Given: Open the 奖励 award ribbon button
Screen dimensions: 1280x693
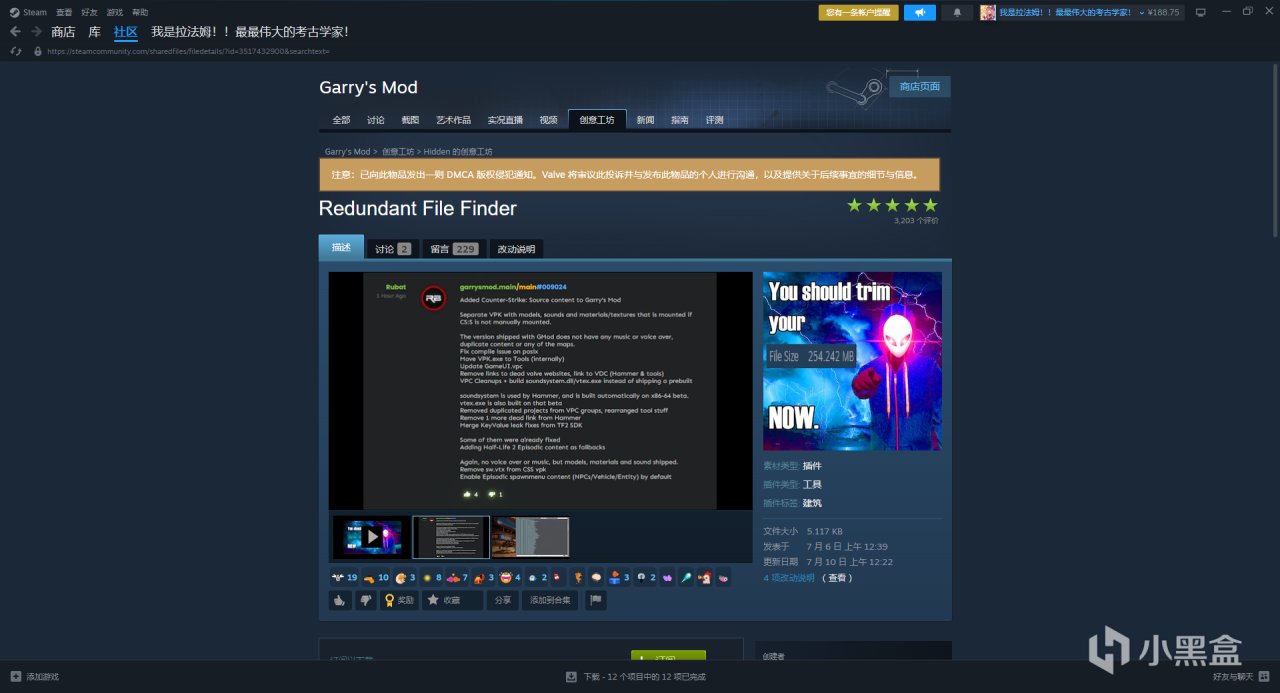Looking at the screenshot, I should click(x=400, y=600).
